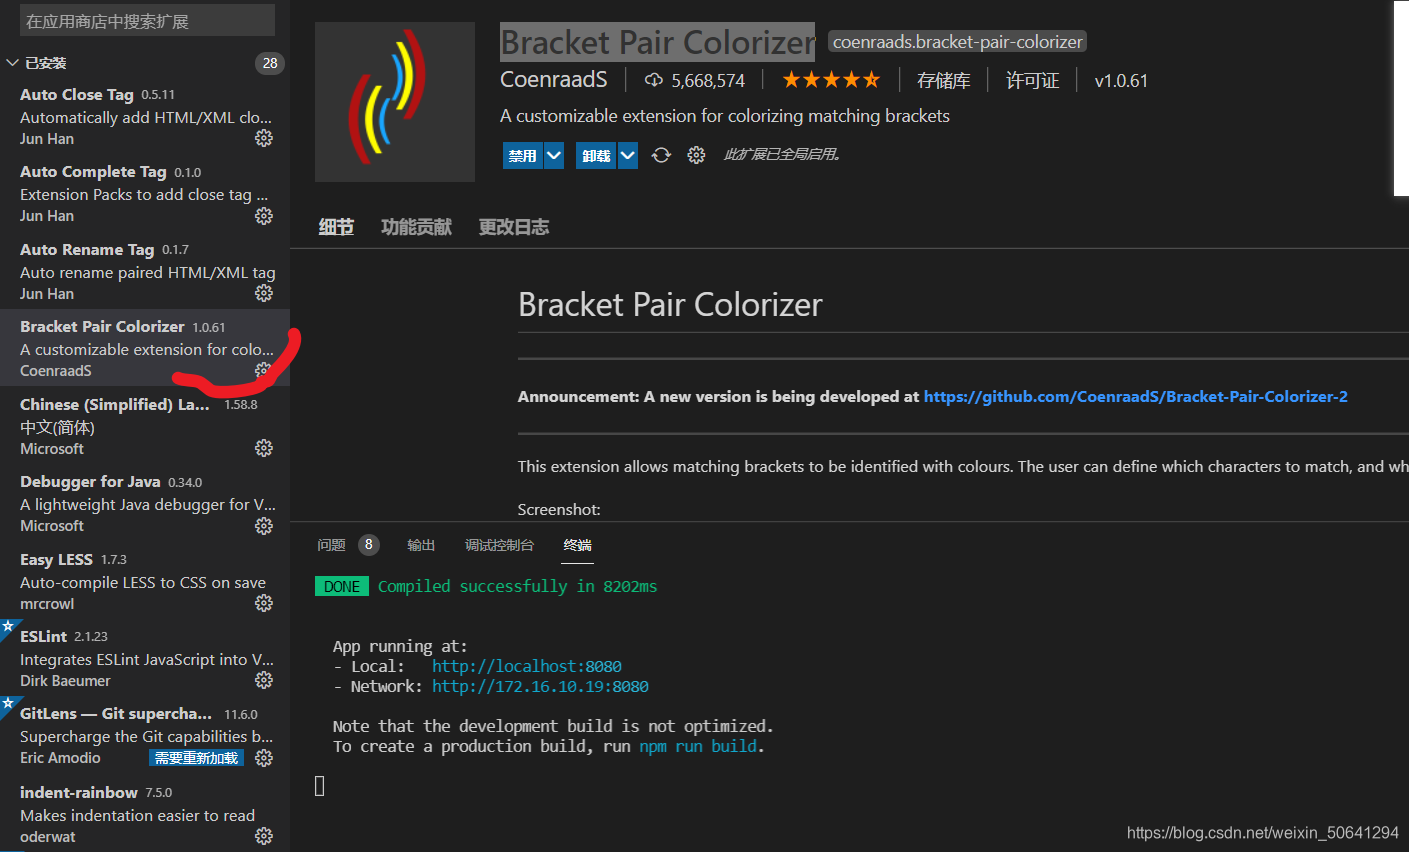The width and height of the screenshot is (1409, 852).
Task: Open the dropdown arrow next to 卸载
Action: pyautogui.click(x=627, y=155)
